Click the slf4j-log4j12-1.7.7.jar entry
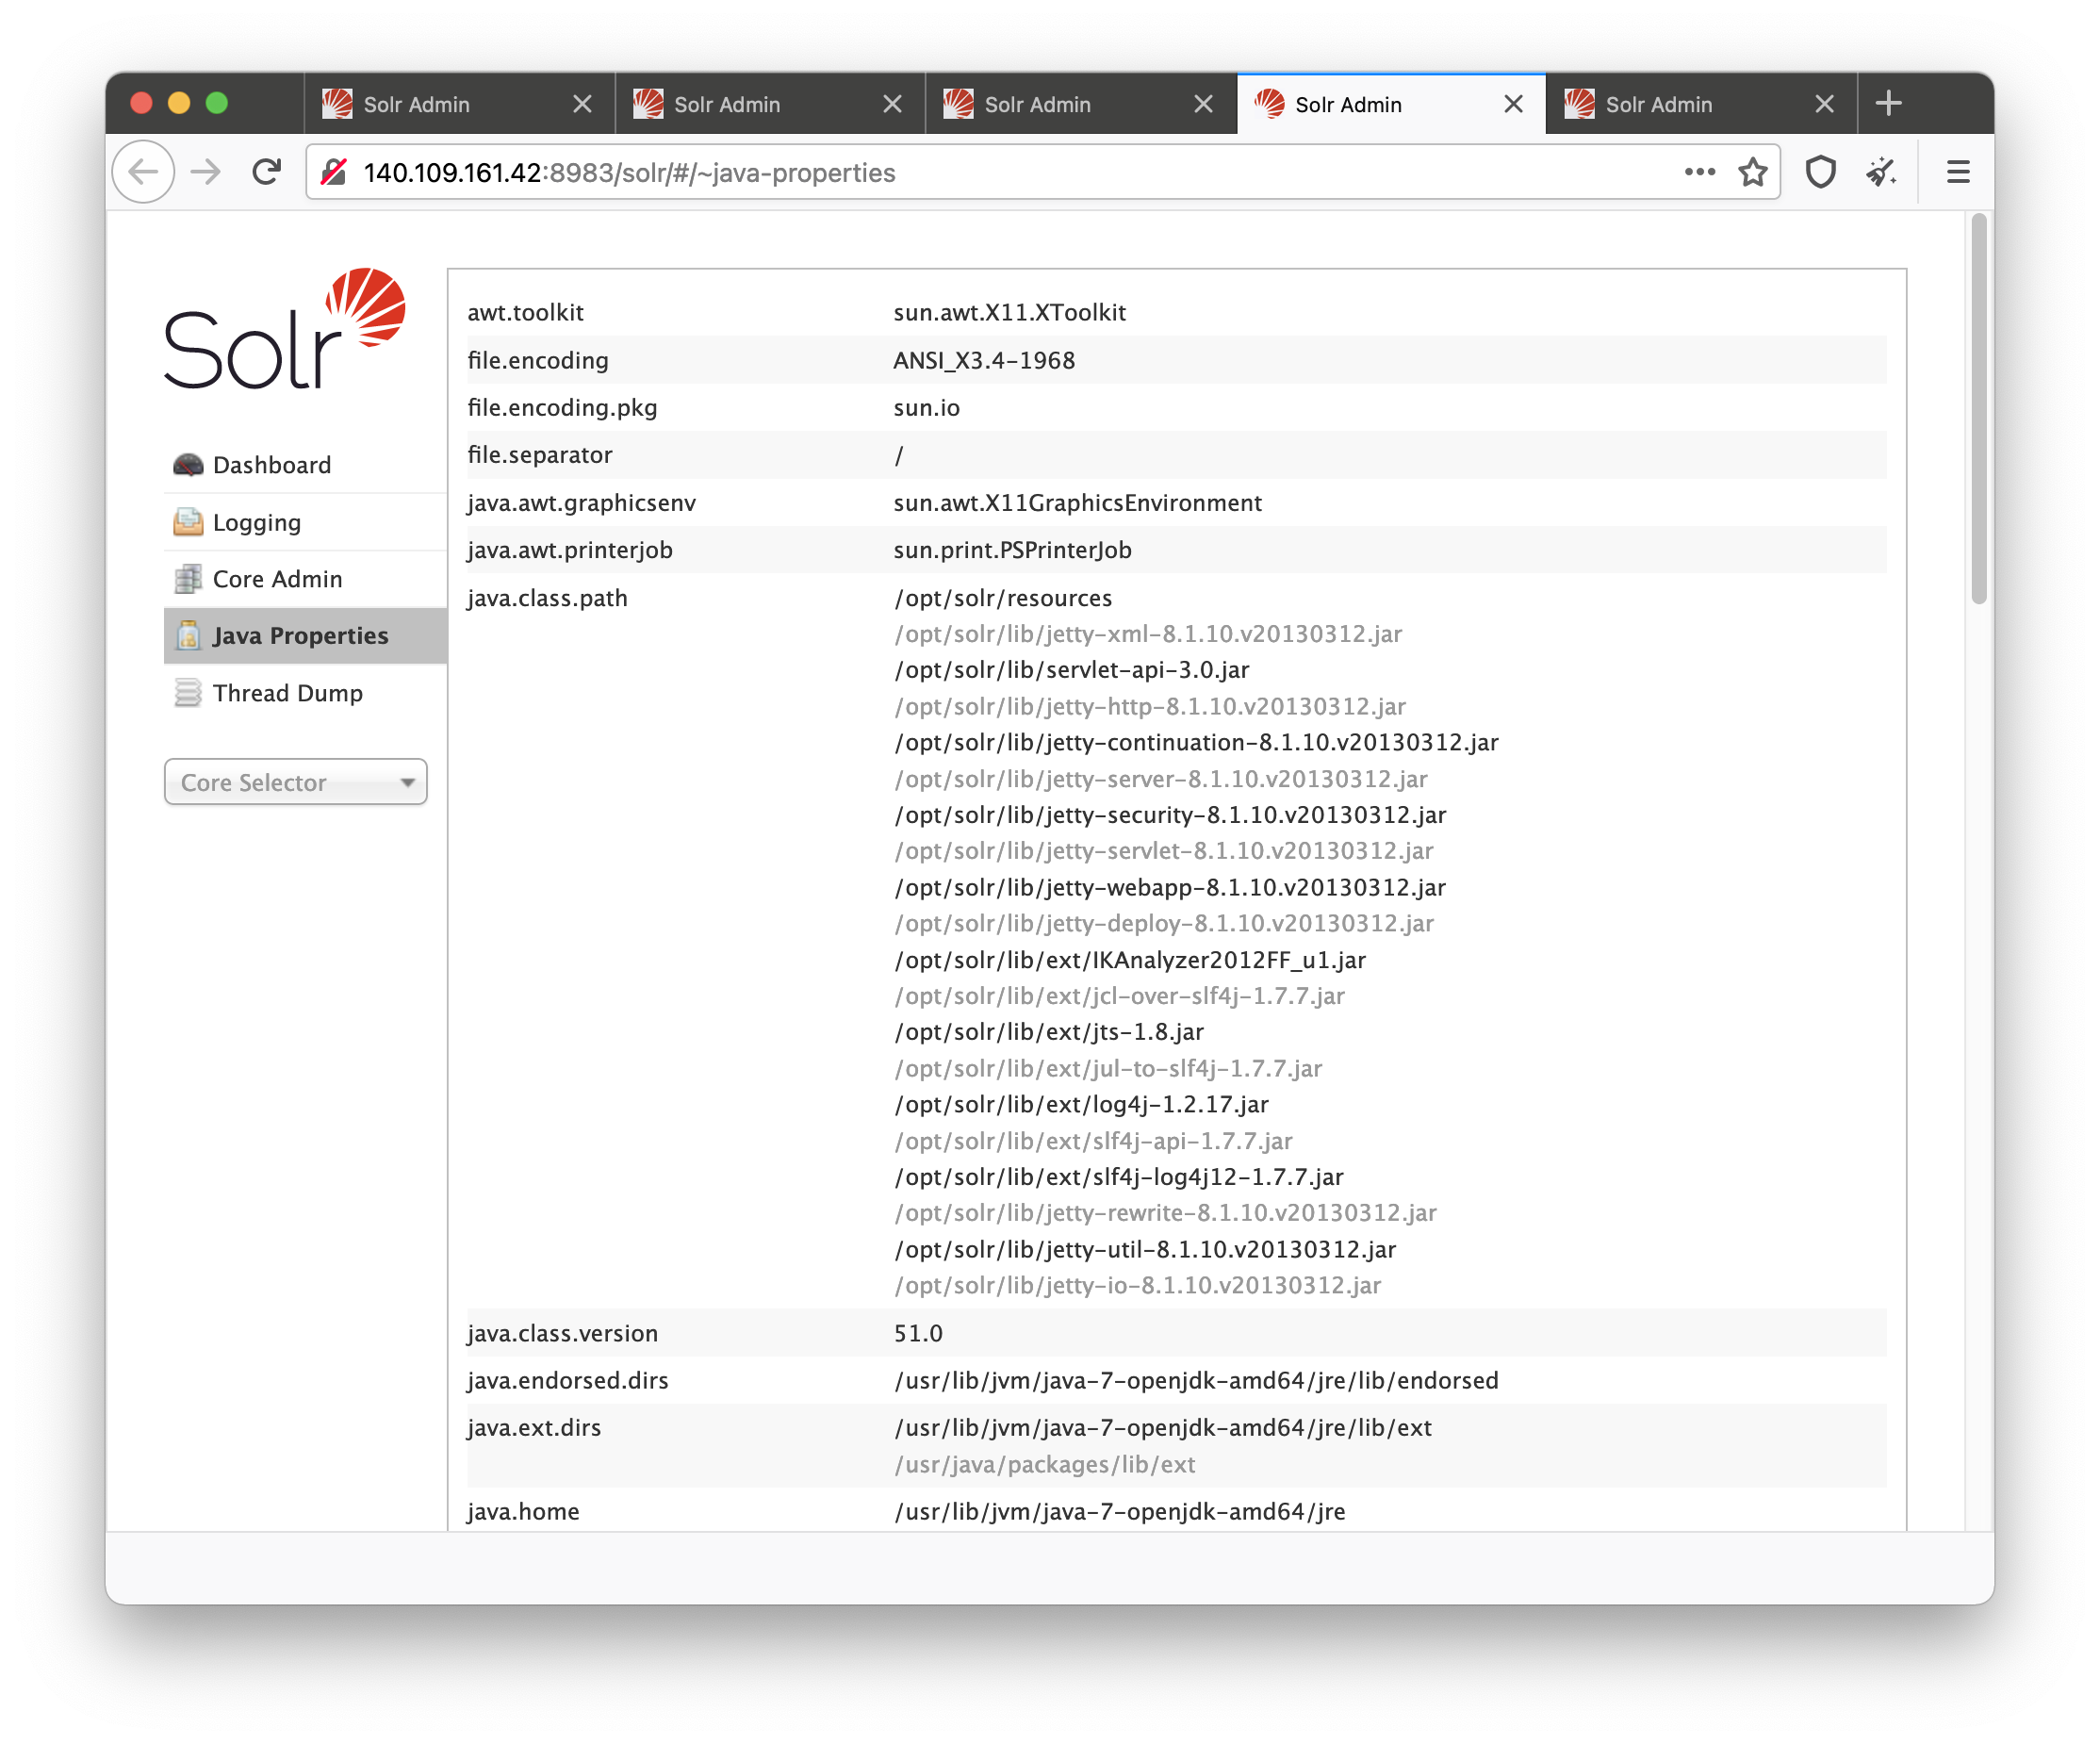Screen dimensions: 2100x1744 [1119, 1177]
